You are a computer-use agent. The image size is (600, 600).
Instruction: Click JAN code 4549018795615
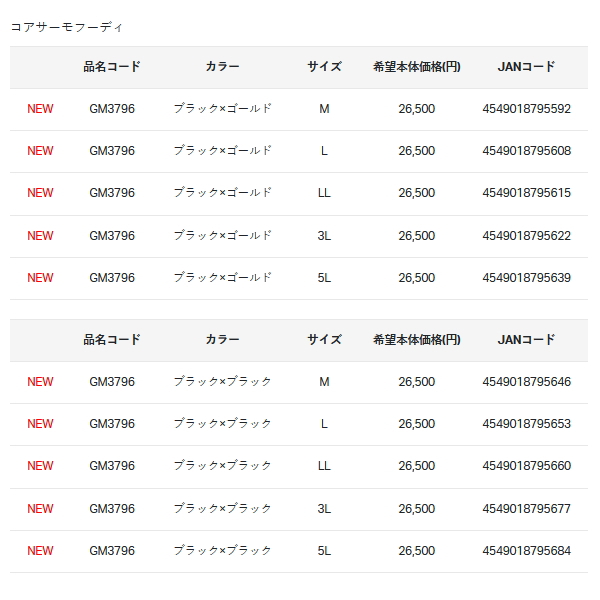pyautogui.click(x=526, y=193)
